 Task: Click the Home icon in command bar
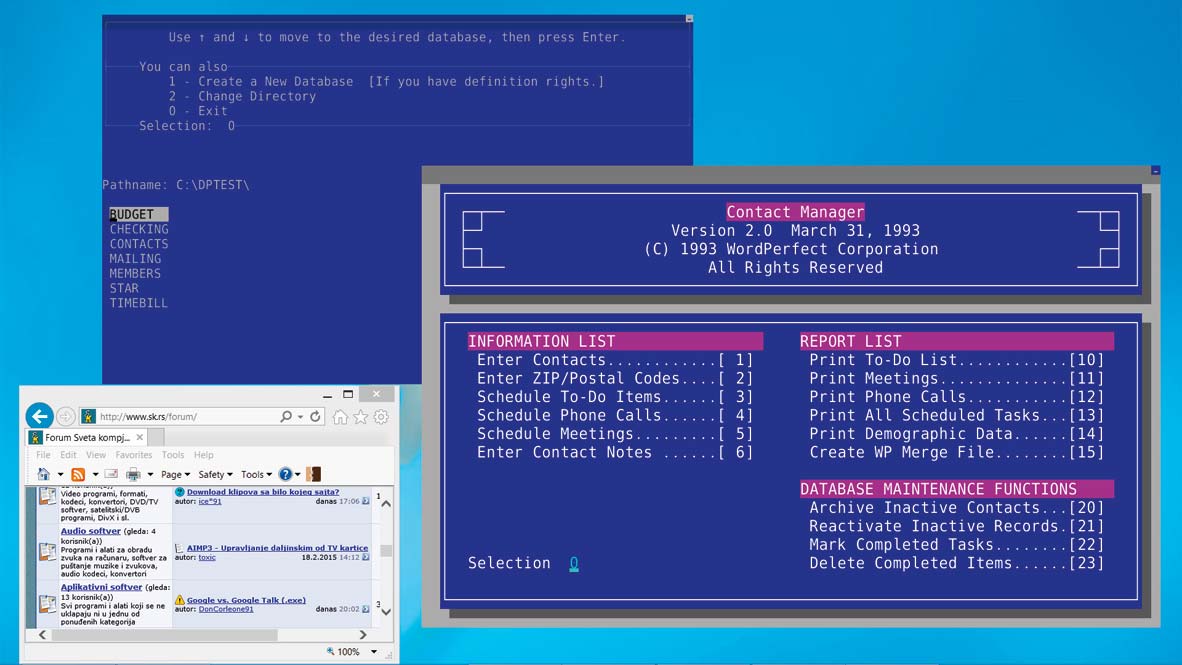[44, 474]
